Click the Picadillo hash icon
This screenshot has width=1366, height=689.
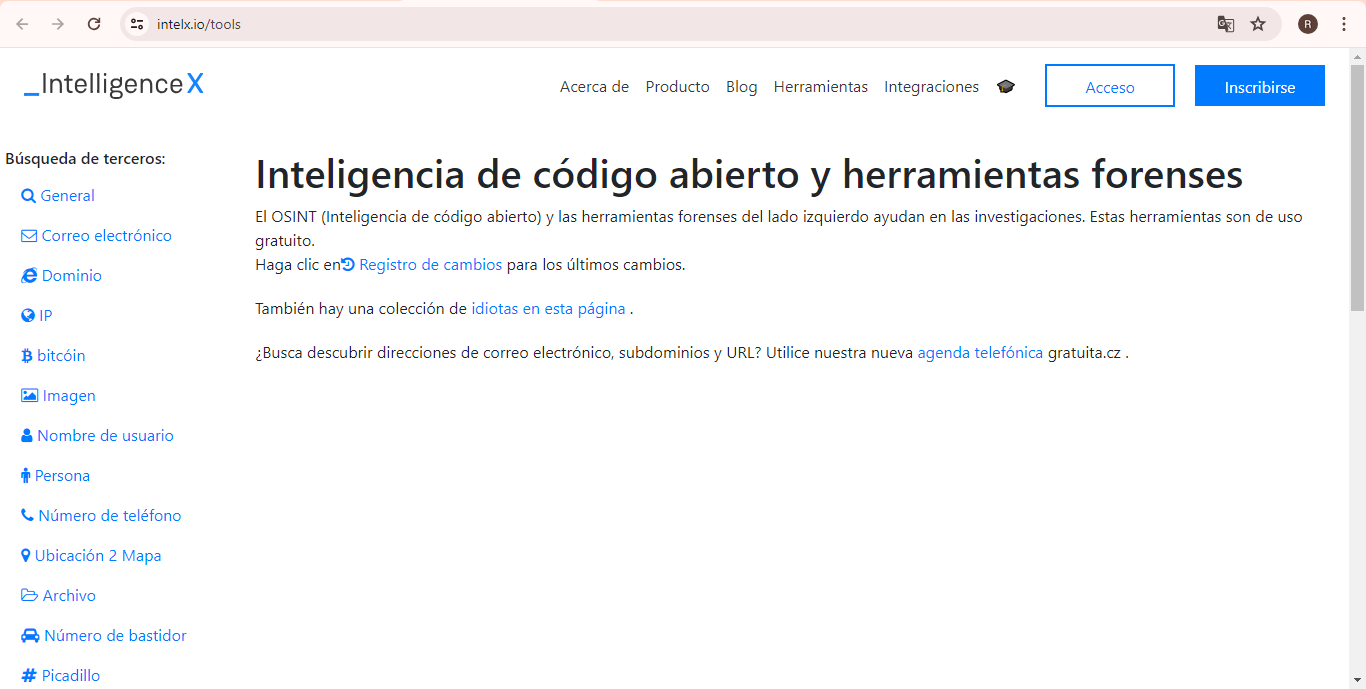tap(27, 675)
